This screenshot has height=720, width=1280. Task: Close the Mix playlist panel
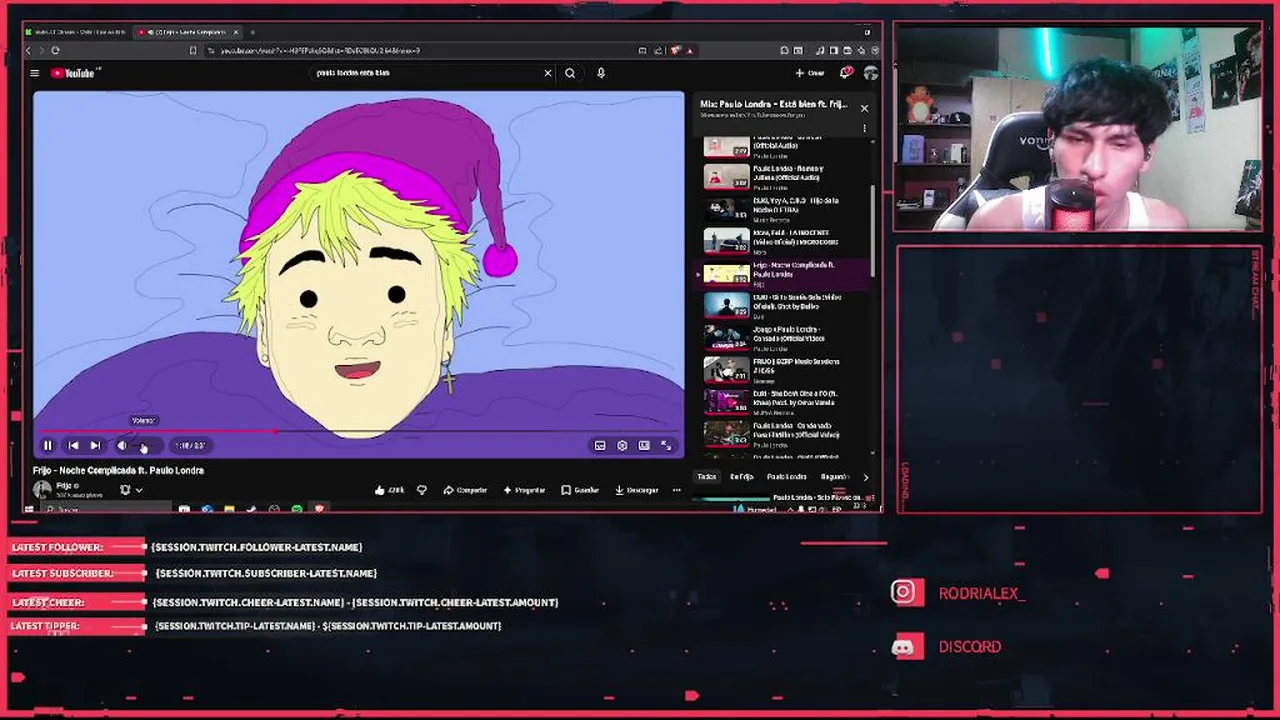(864, 108)
